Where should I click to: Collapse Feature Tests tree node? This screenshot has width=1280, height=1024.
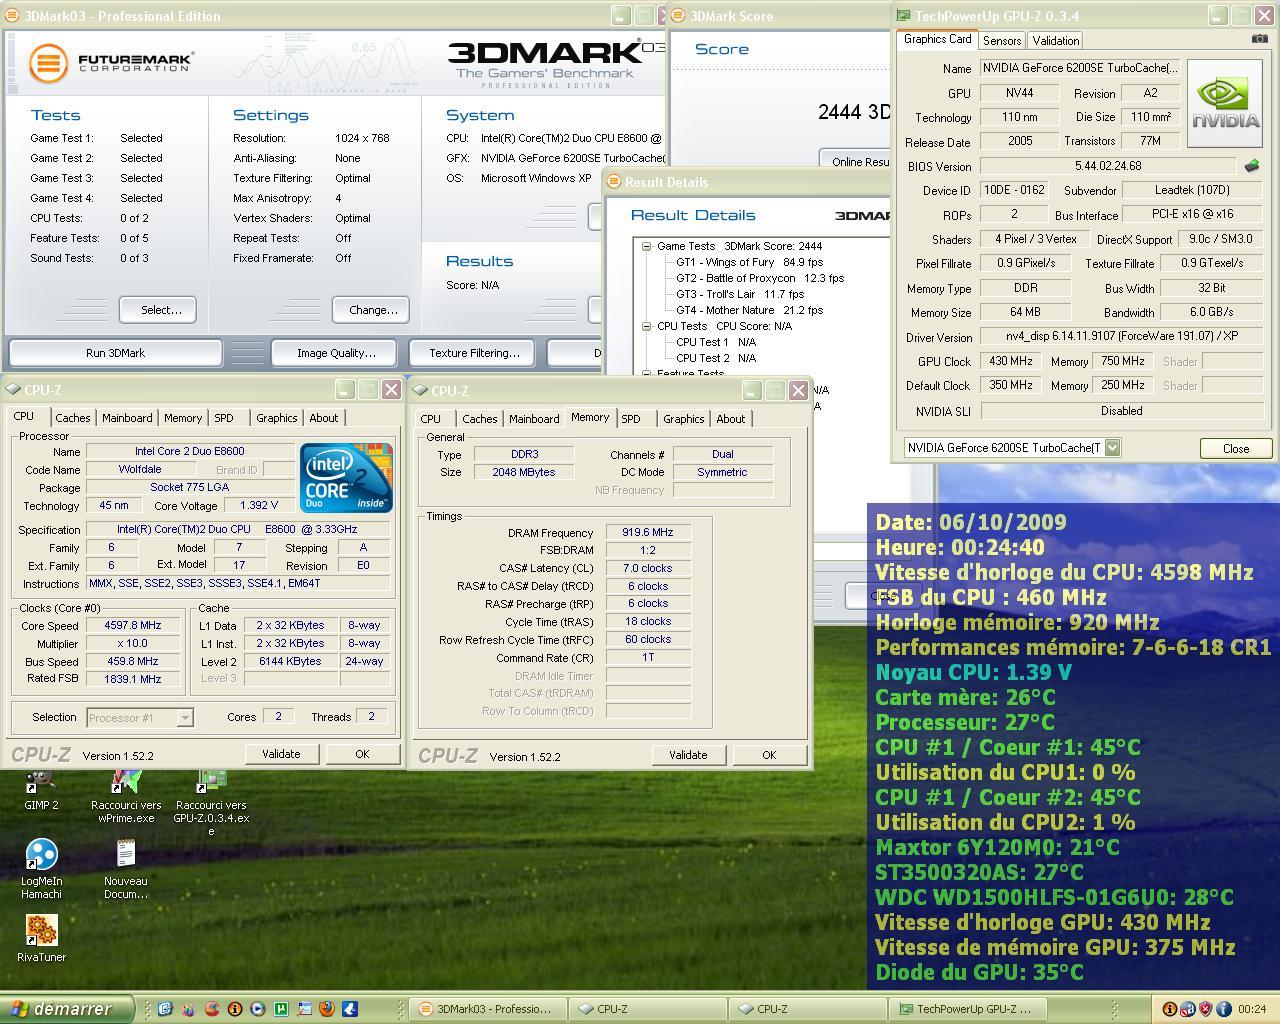pos(646,373)
